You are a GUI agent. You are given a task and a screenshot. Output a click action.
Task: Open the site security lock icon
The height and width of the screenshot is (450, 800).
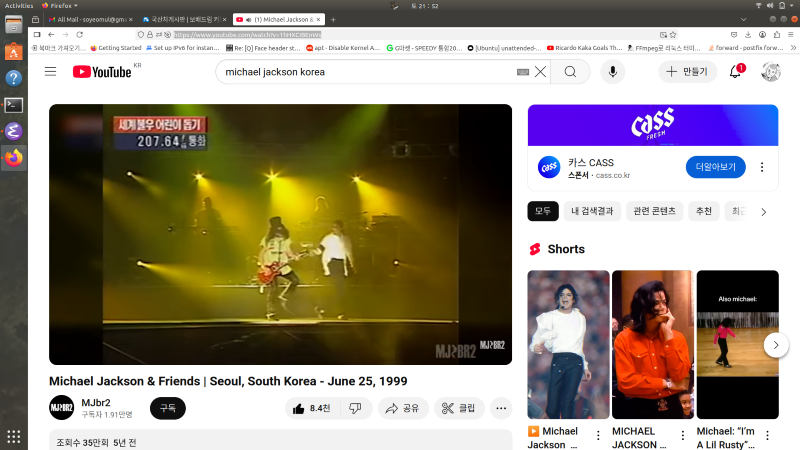point(150,35)
